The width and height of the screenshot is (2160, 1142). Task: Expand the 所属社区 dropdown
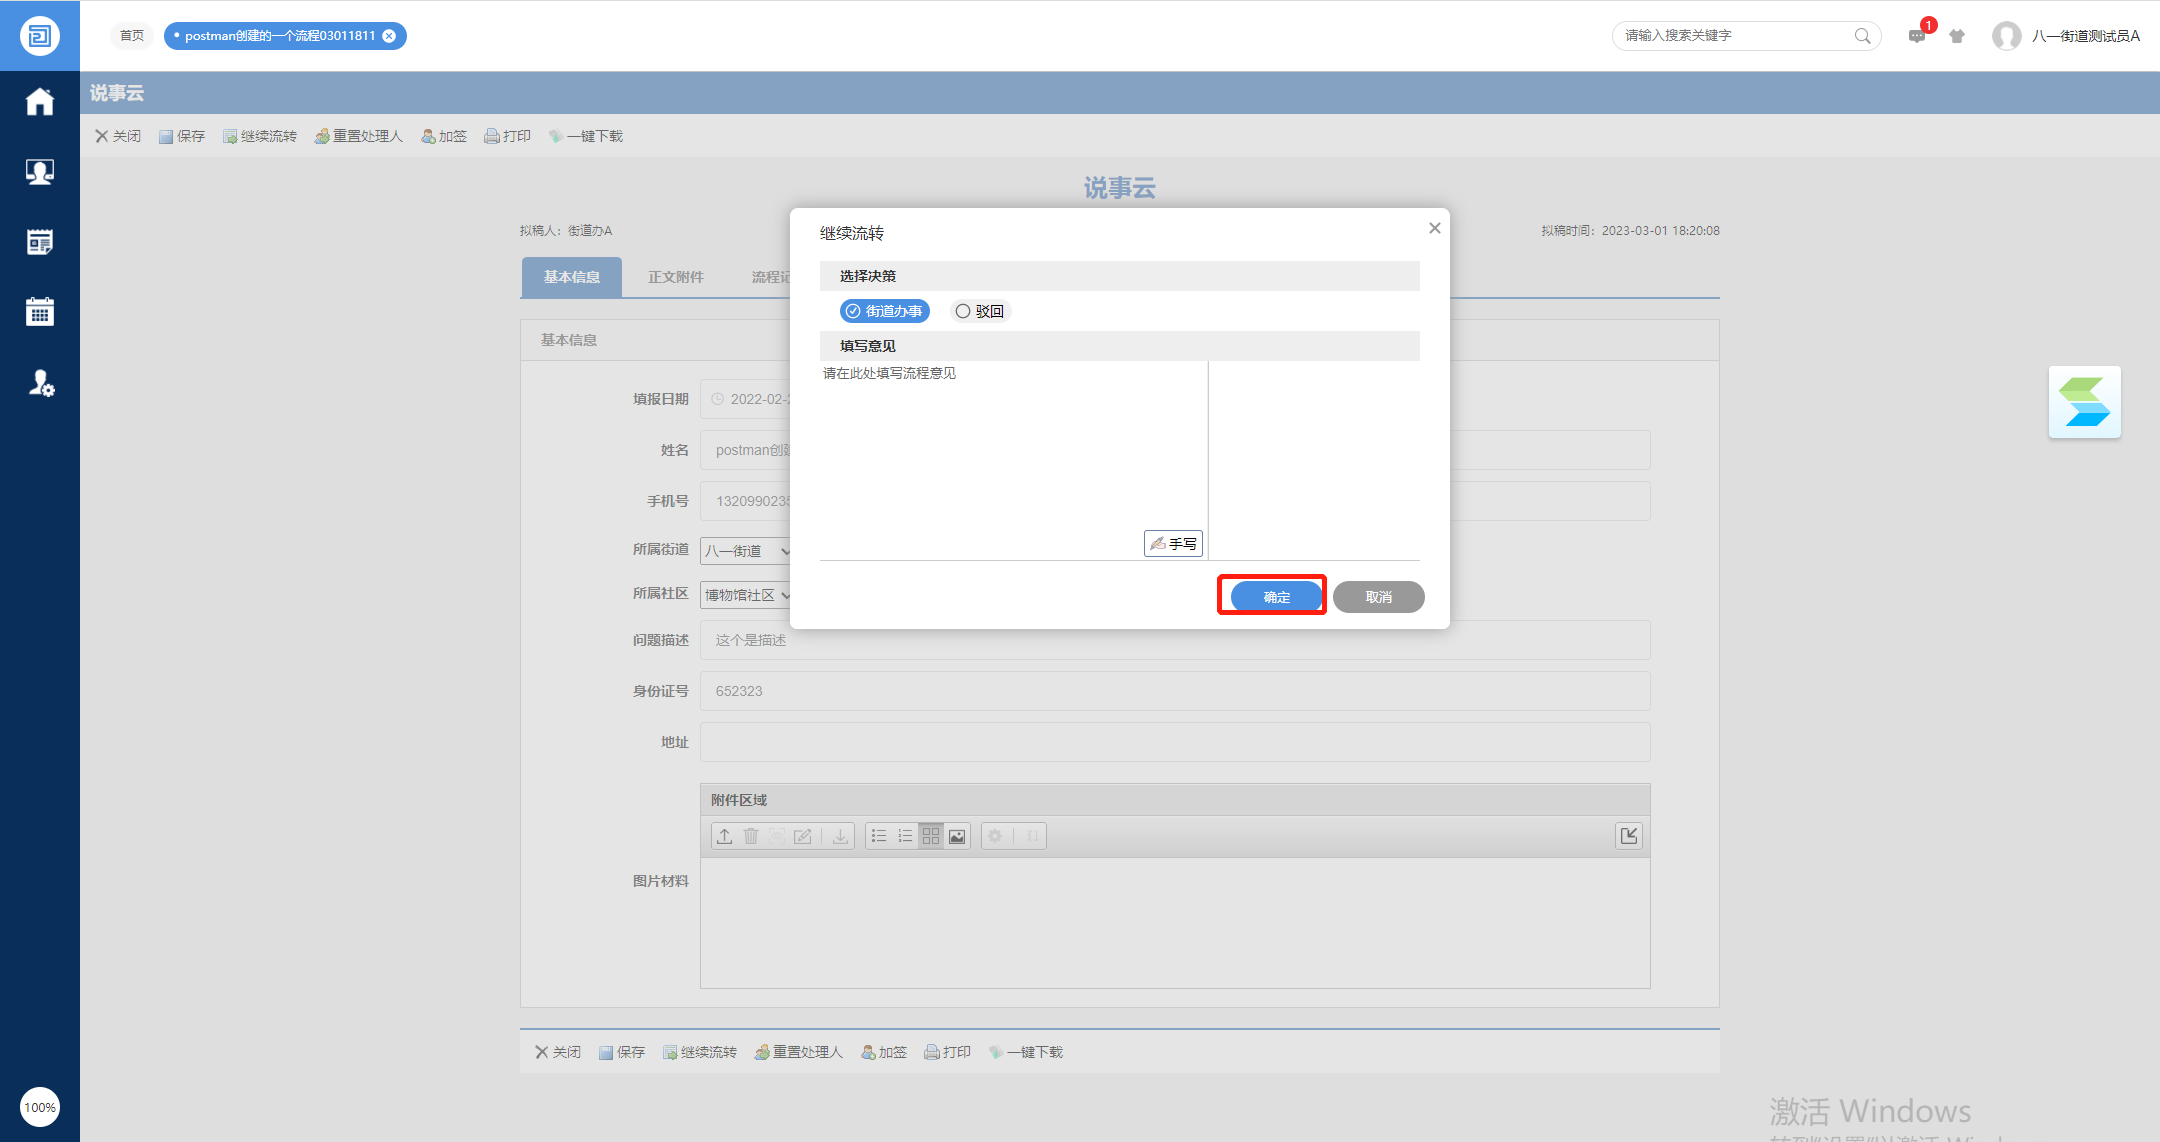747,595
